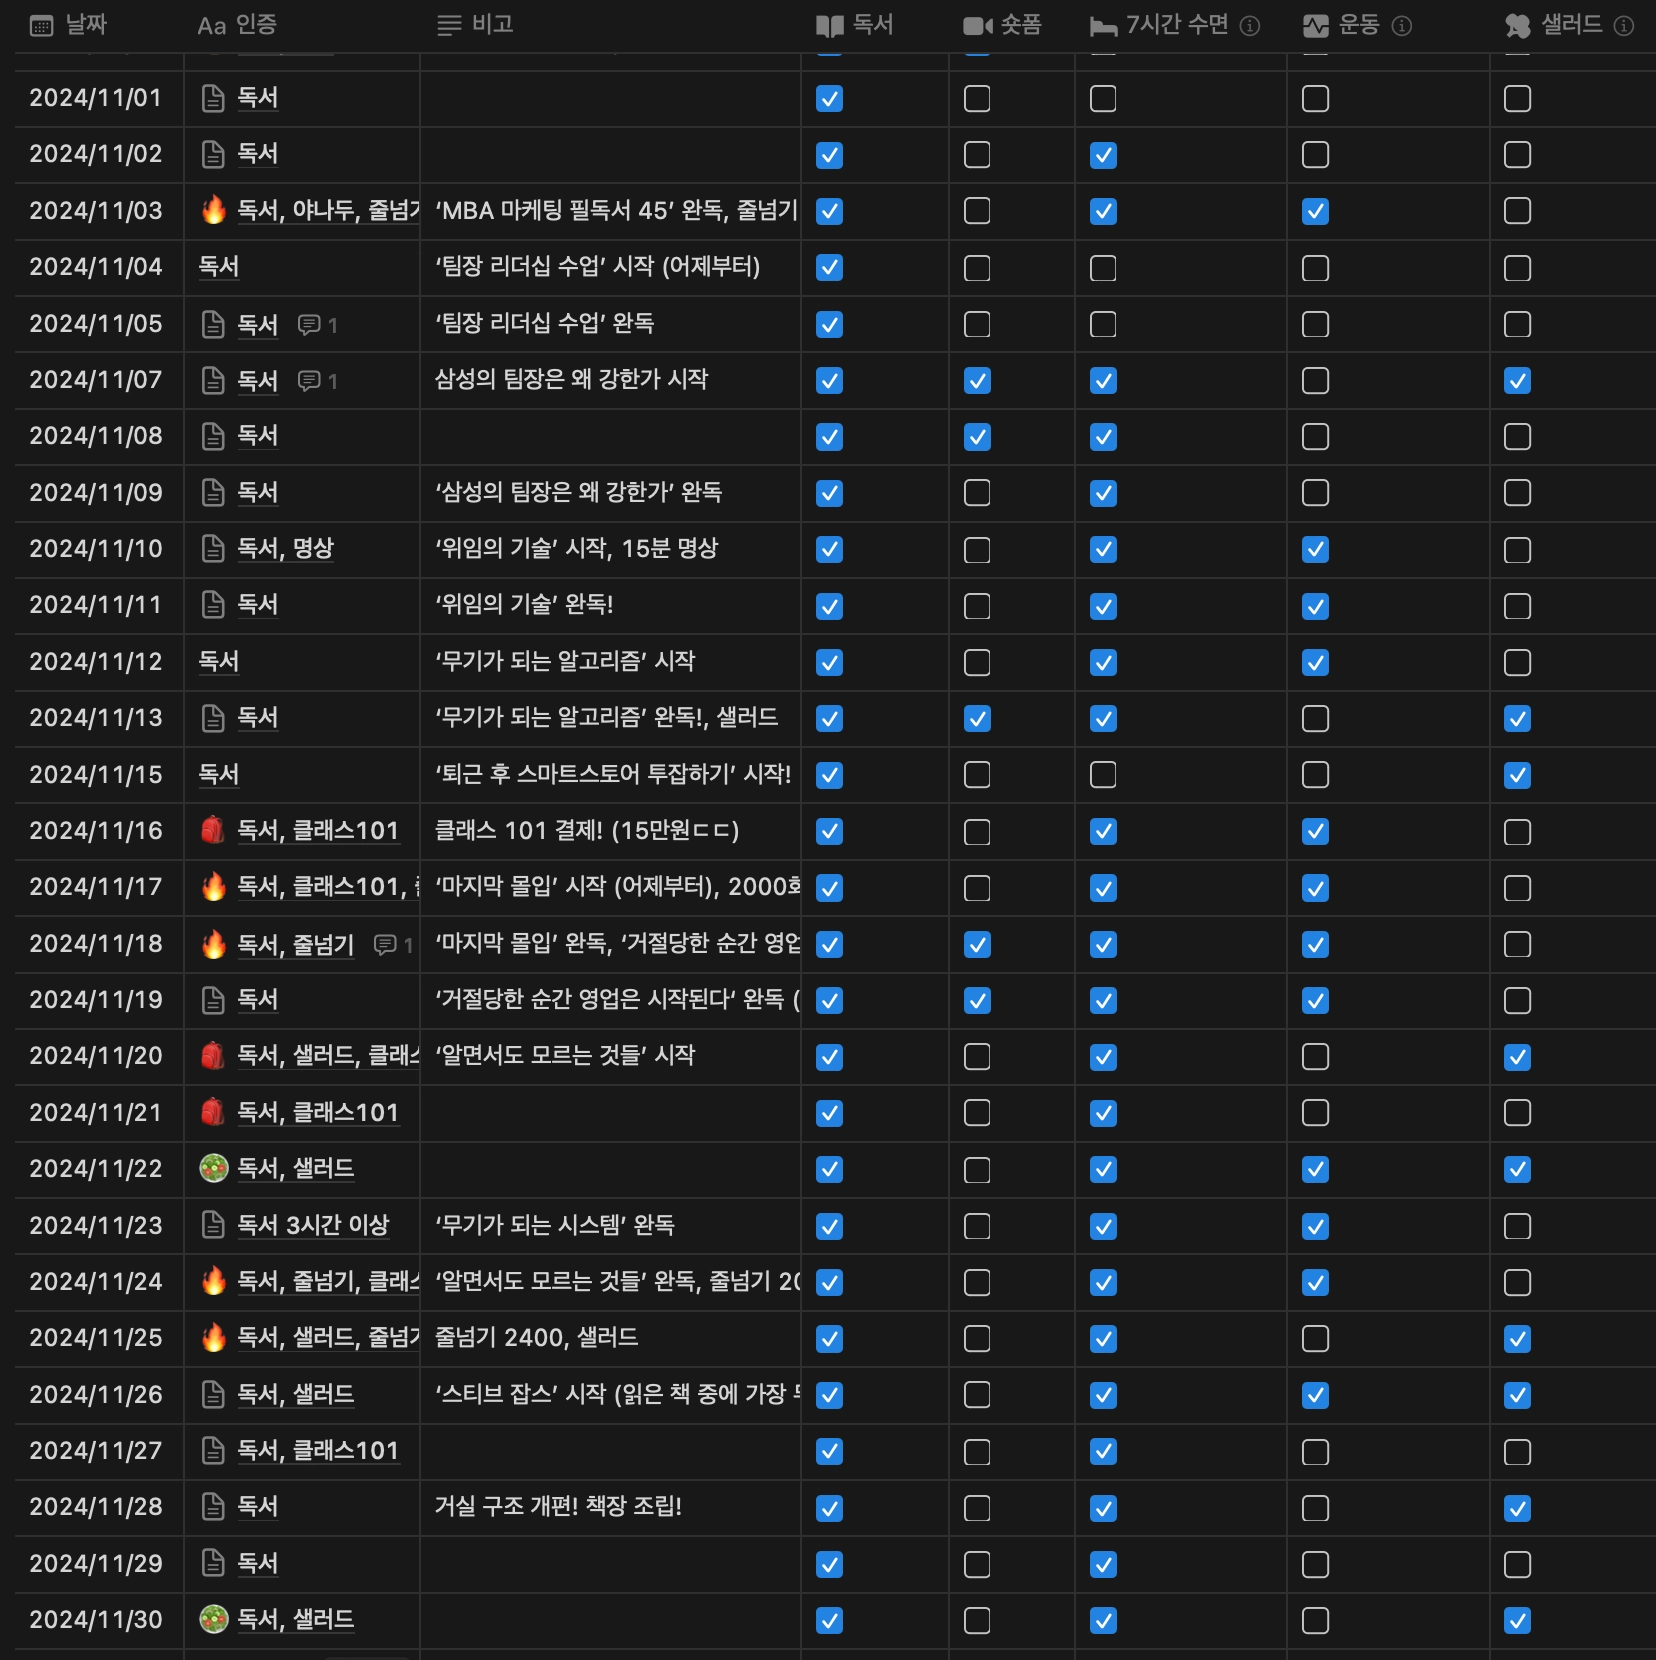
Task: Select the note '삼성의 팀장은 왜 강한가 시작'
Action: coord(571,380)
